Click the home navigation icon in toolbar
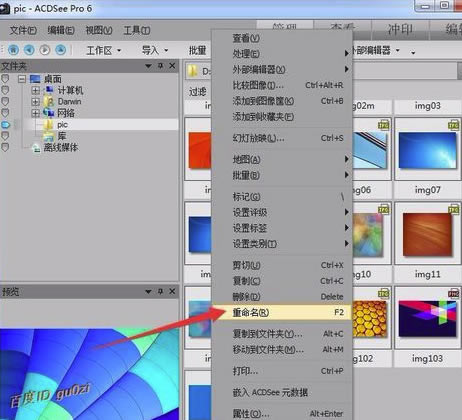Screen dimensions: 462x420 click(13, 50)
